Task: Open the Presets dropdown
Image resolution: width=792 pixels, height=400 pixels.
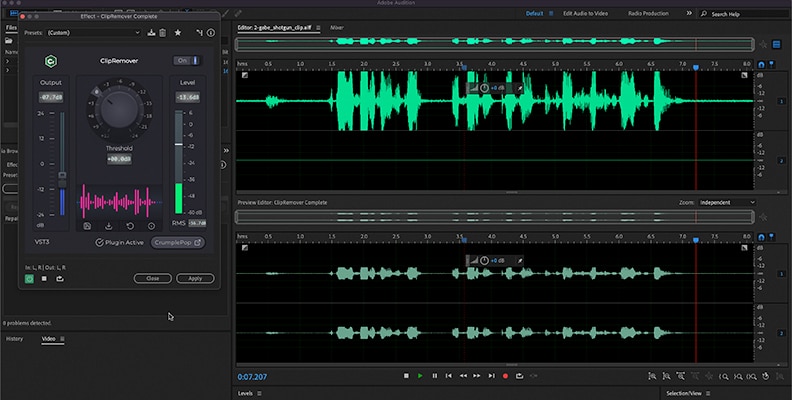Action: click(x=93, y=33)
